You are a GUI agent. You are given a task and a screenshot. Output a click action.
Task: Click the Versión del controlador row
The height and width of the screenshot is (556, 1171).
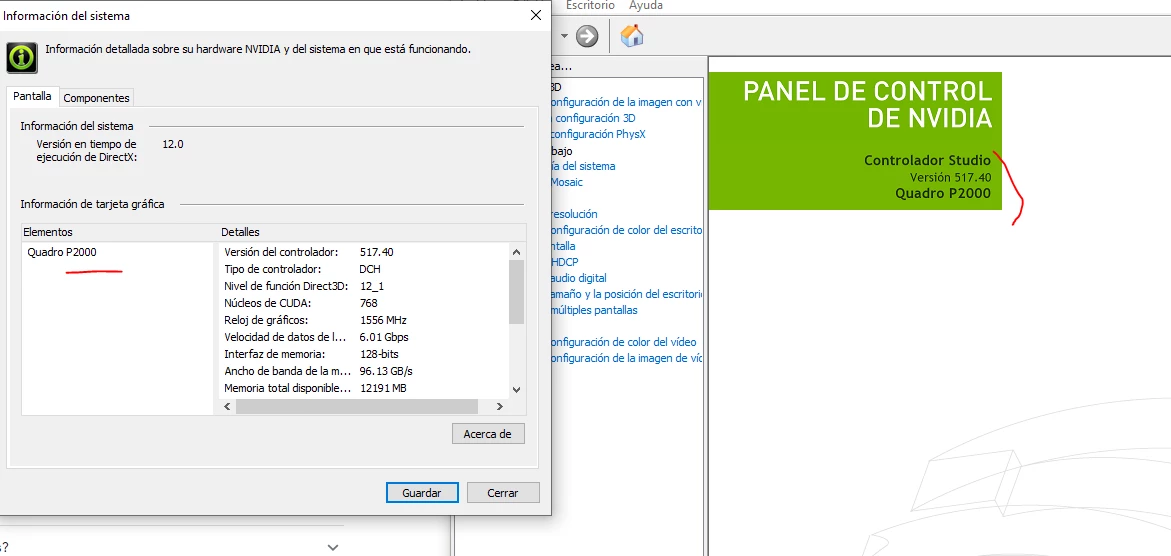pos(366,253)
